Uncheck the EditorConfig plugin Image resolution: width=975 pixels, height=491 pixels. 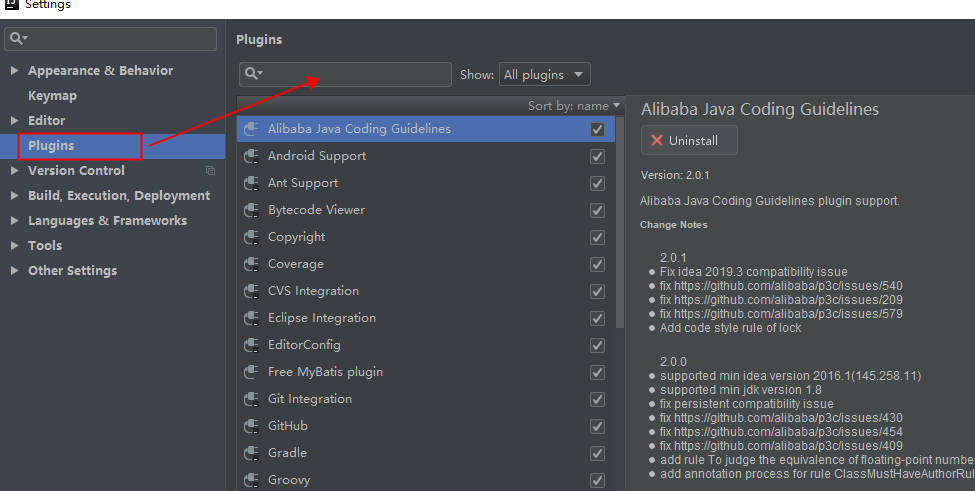click(x=597, y=345)
